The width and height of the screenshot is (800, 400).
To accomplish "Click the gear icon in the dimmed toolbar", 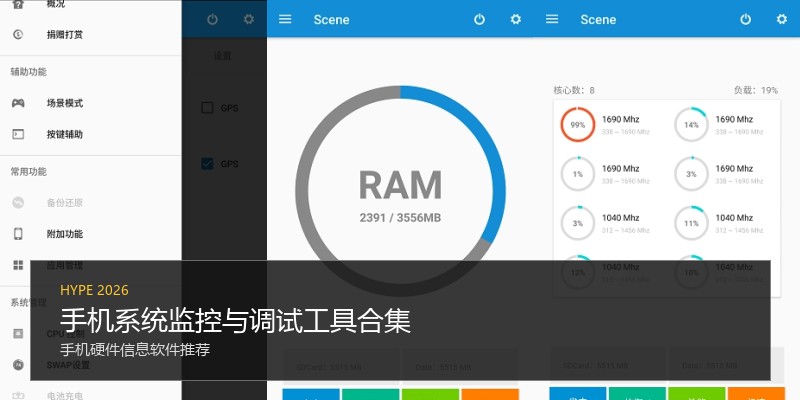I will (248, 19).
